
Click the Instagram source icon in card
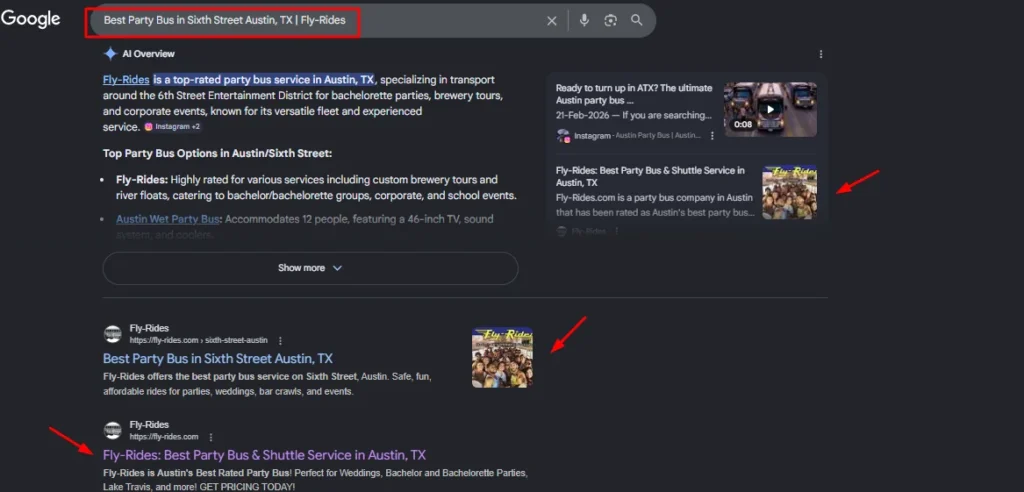coord(563,136)
